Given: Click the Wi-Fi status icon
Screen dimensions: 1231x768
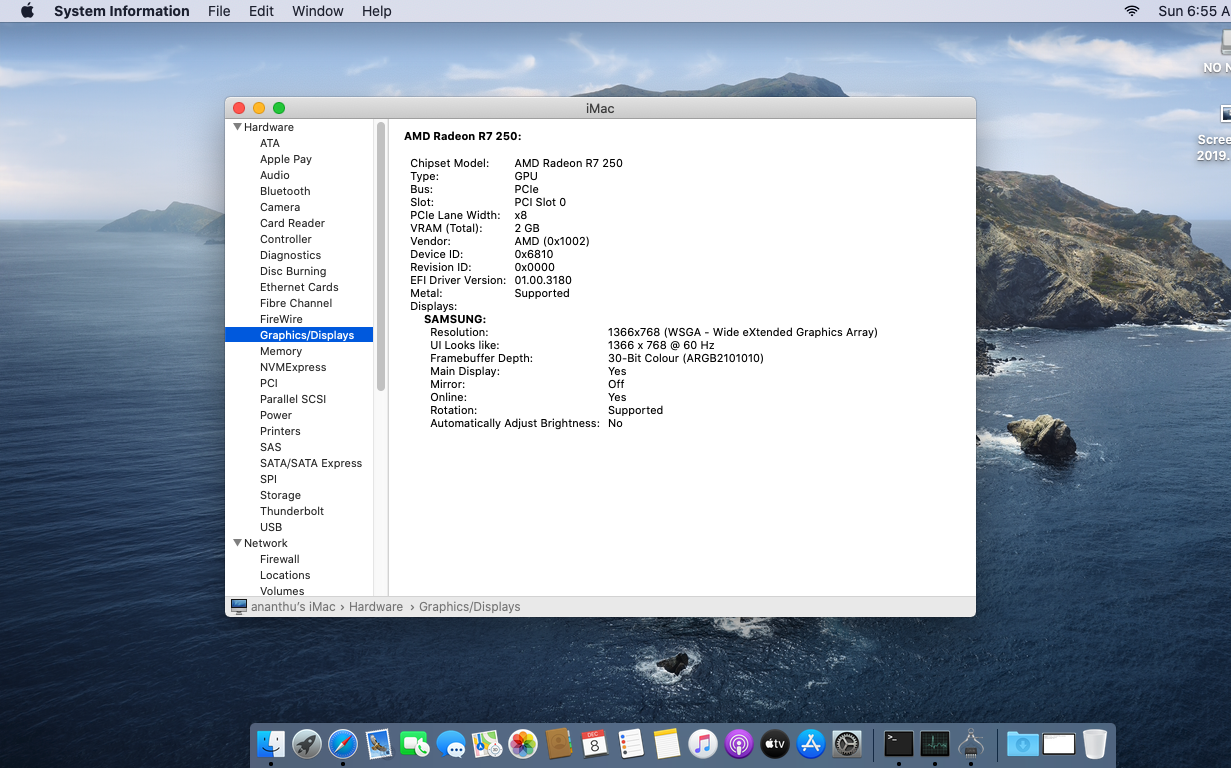Looking at the screenshot, I should [x=1132, y=11].
